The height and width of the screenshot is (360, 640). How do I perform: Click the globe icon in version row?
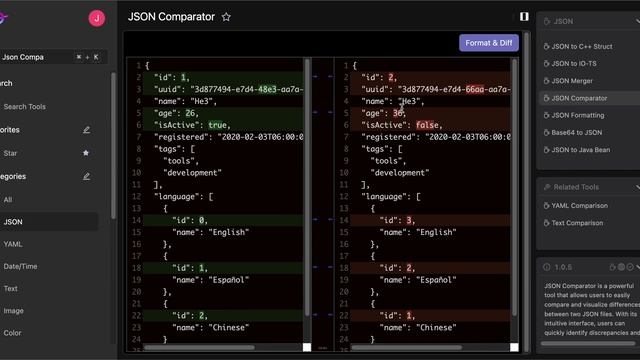[621, 267]
